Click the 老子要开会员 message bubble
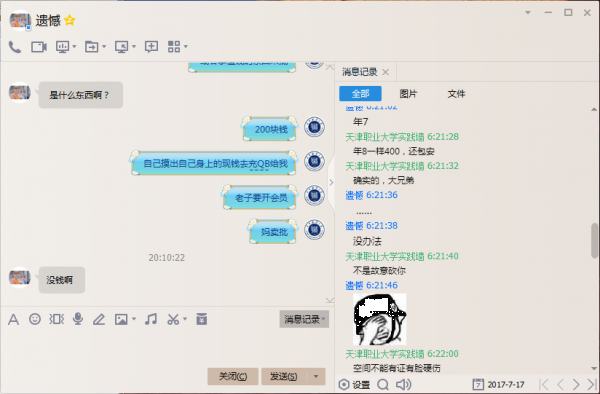Image resolution: width=600 pixels, height=394 pixels. pyautogui.click(x=260, y=197)
